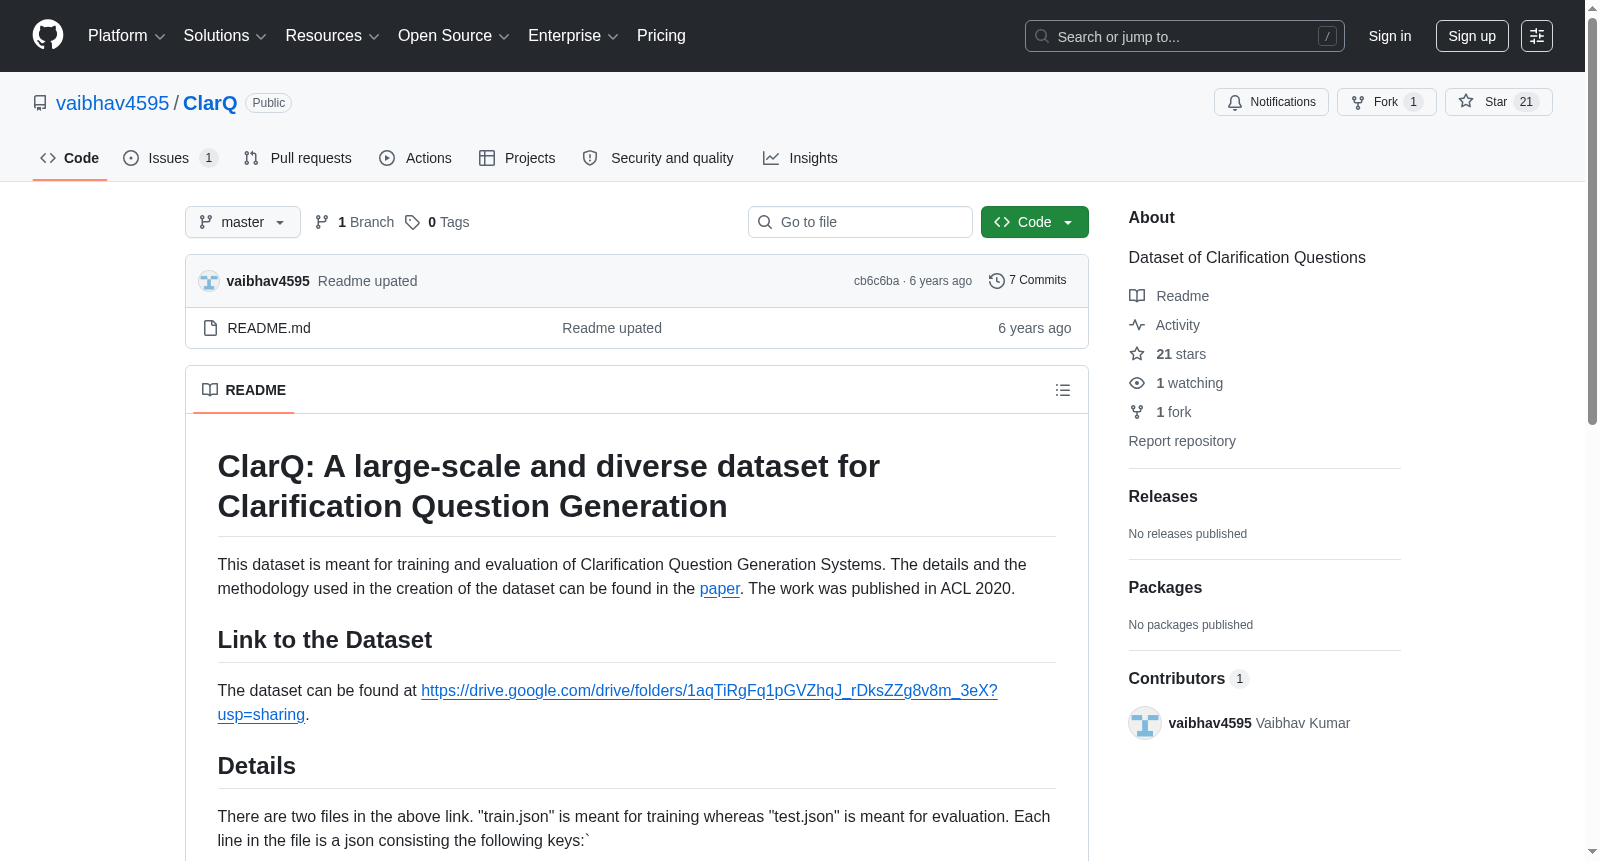Click Report repository link
This screenshot has width=1600, height=861.
click(1182, 441)
